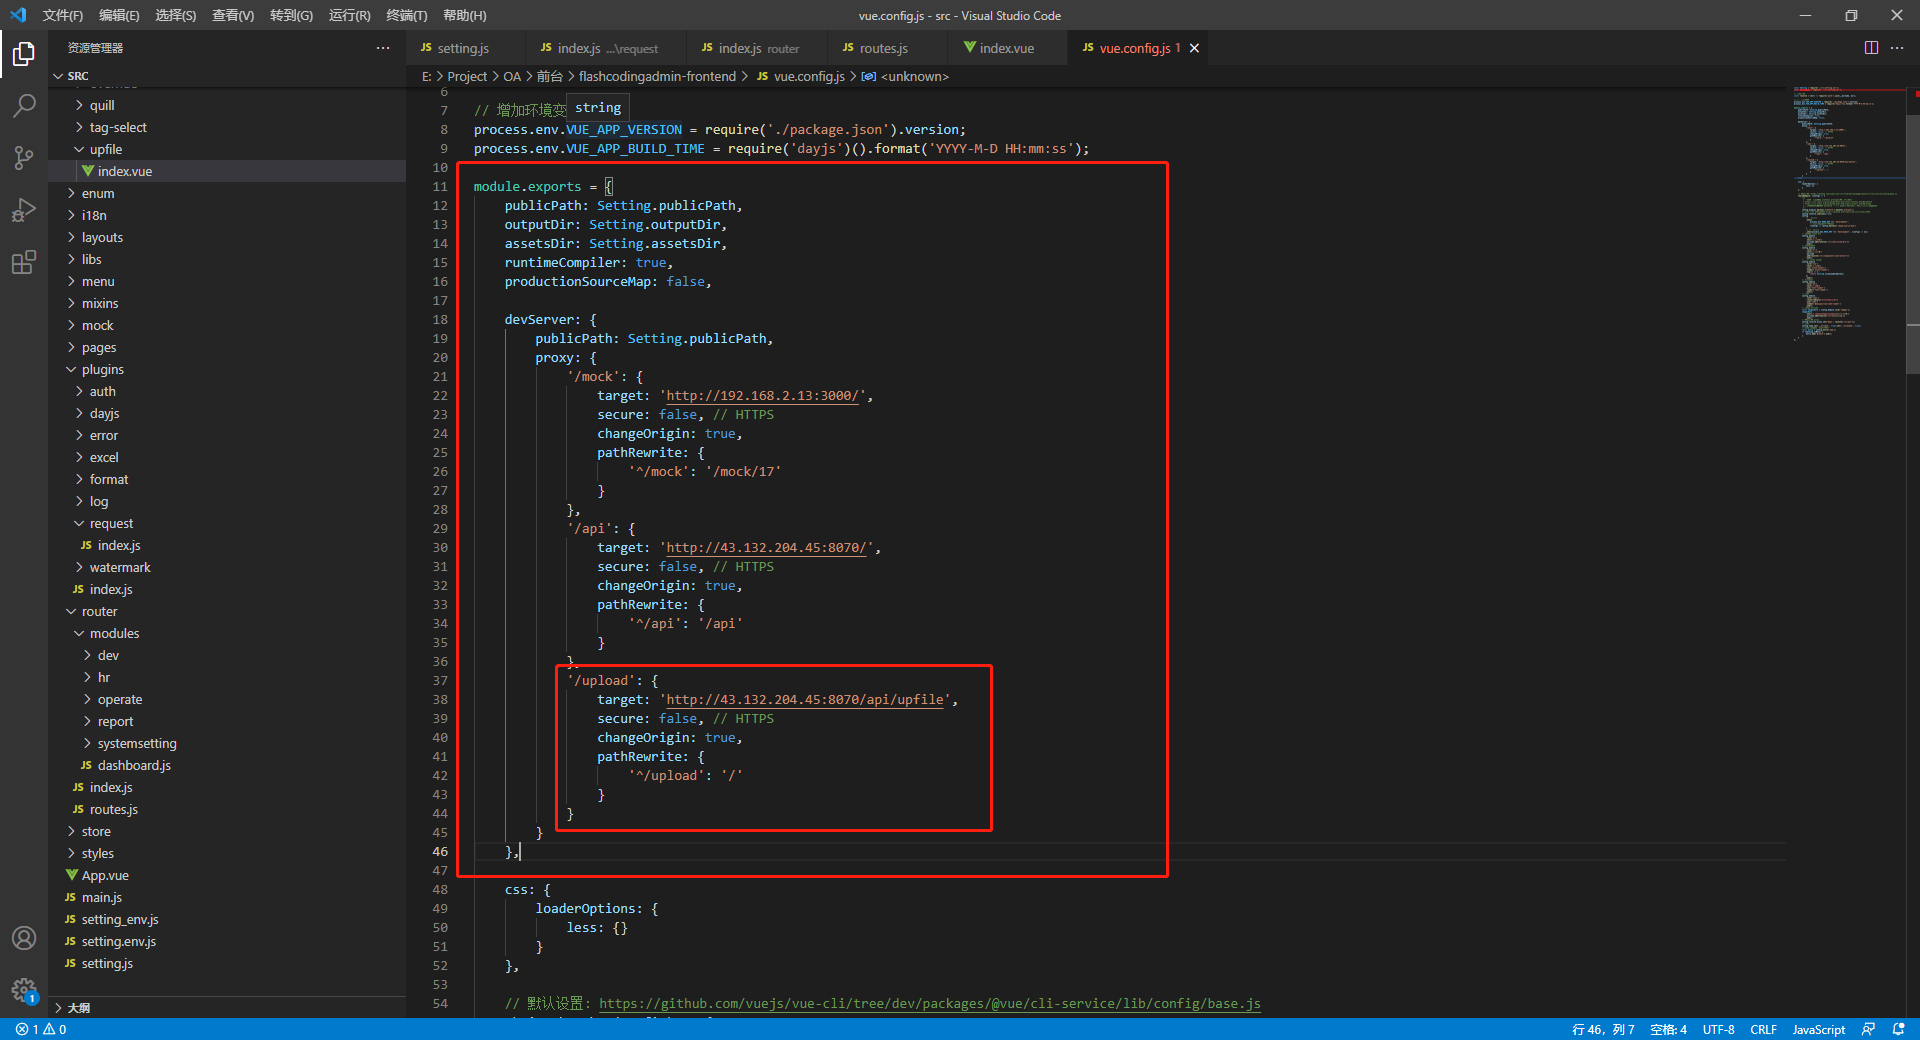Switch to the setting.js tab
The width and height of the screenshot is (1920, 1040).
pyautogui.click(x=466, y=48)
